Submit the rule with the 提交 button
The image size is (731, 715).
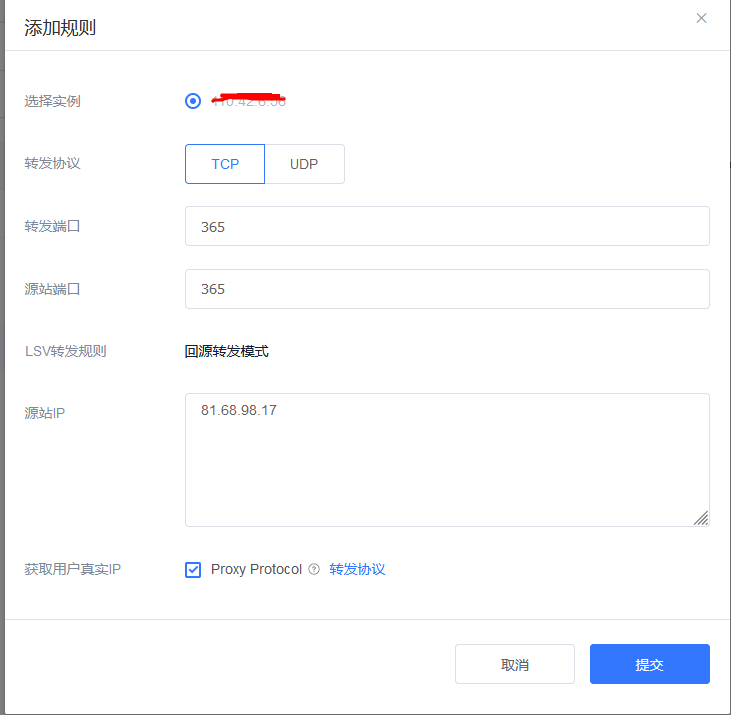click(x=649, y=664)
